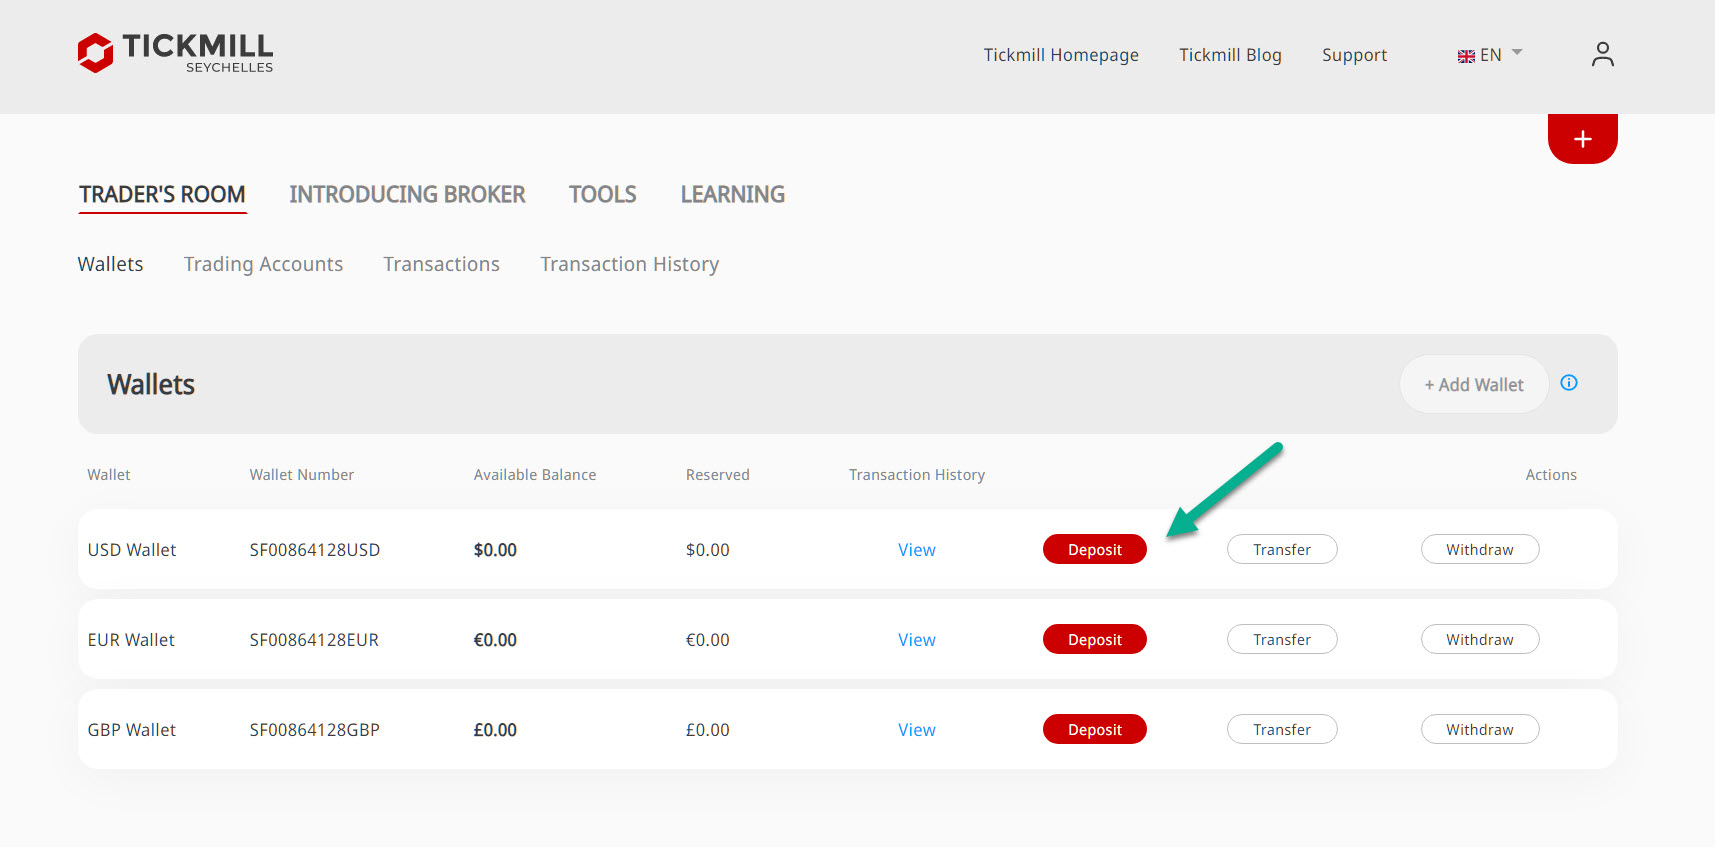Click wallet number SF00864128GBP
The image size is (1715, 847).
click(315, 730)
